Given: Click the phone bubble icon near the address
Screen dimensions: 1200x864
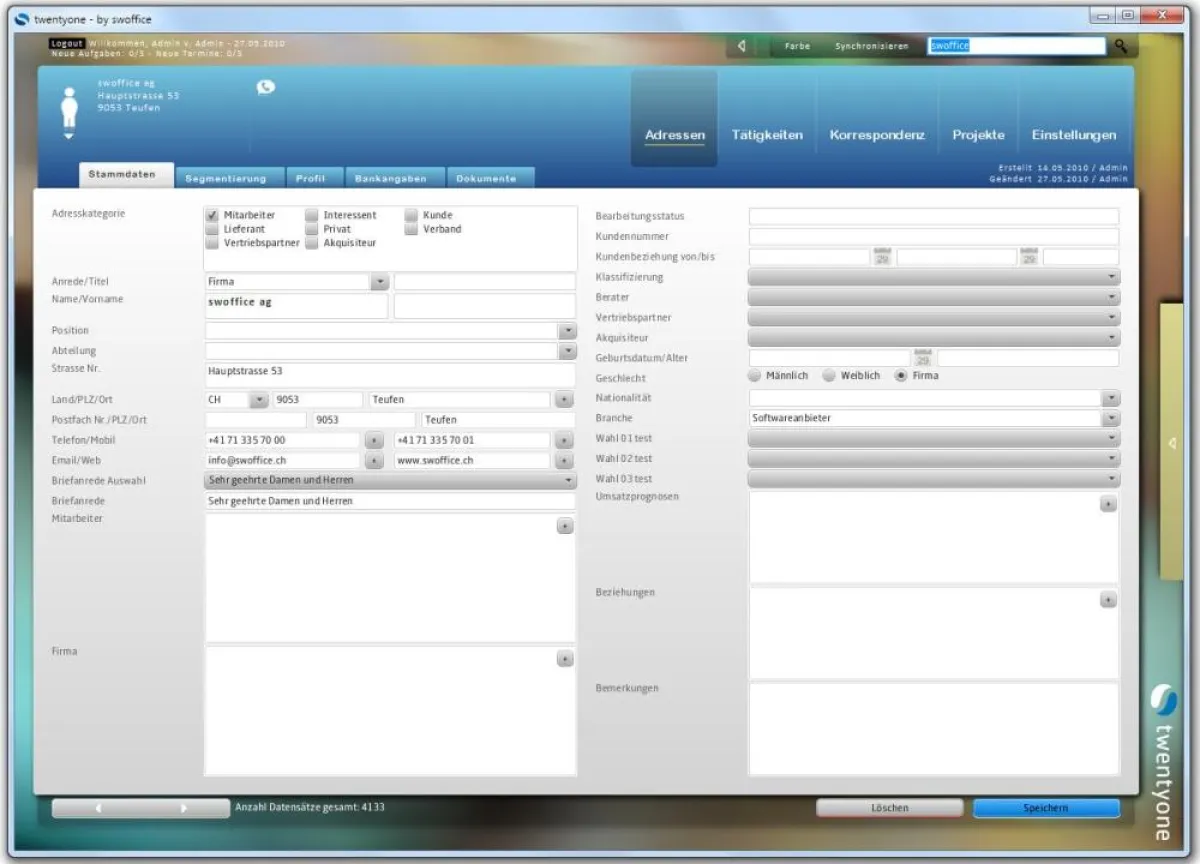Looking at the screenshot, I should pyautogui.click(x=267, y=88).
